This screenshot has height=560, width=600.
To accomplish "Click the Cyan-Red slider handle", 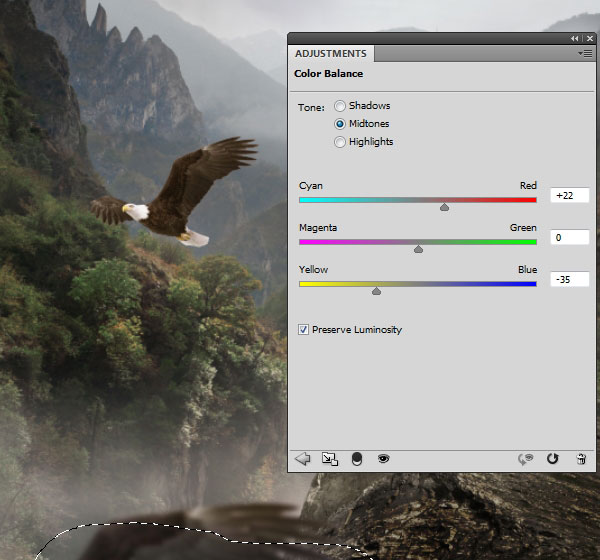I will coord(444,207).
